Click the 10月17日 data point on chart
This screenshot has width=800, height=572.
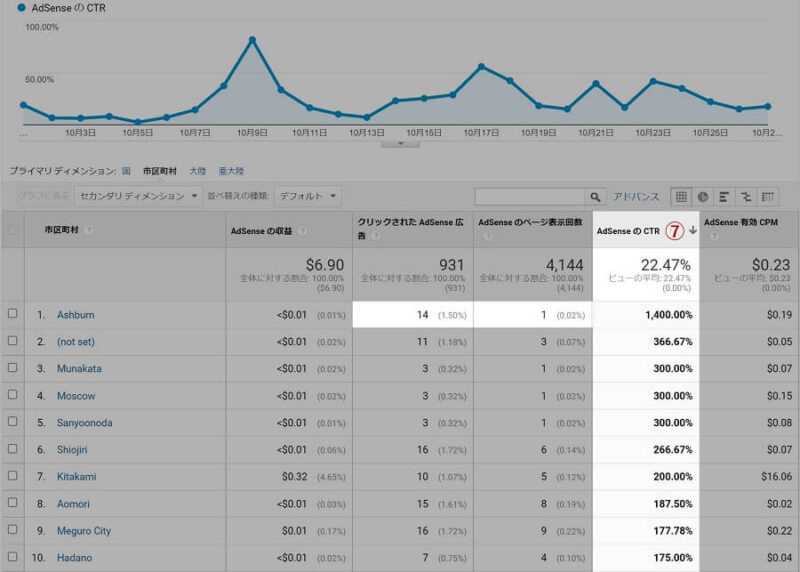(482, 66)
